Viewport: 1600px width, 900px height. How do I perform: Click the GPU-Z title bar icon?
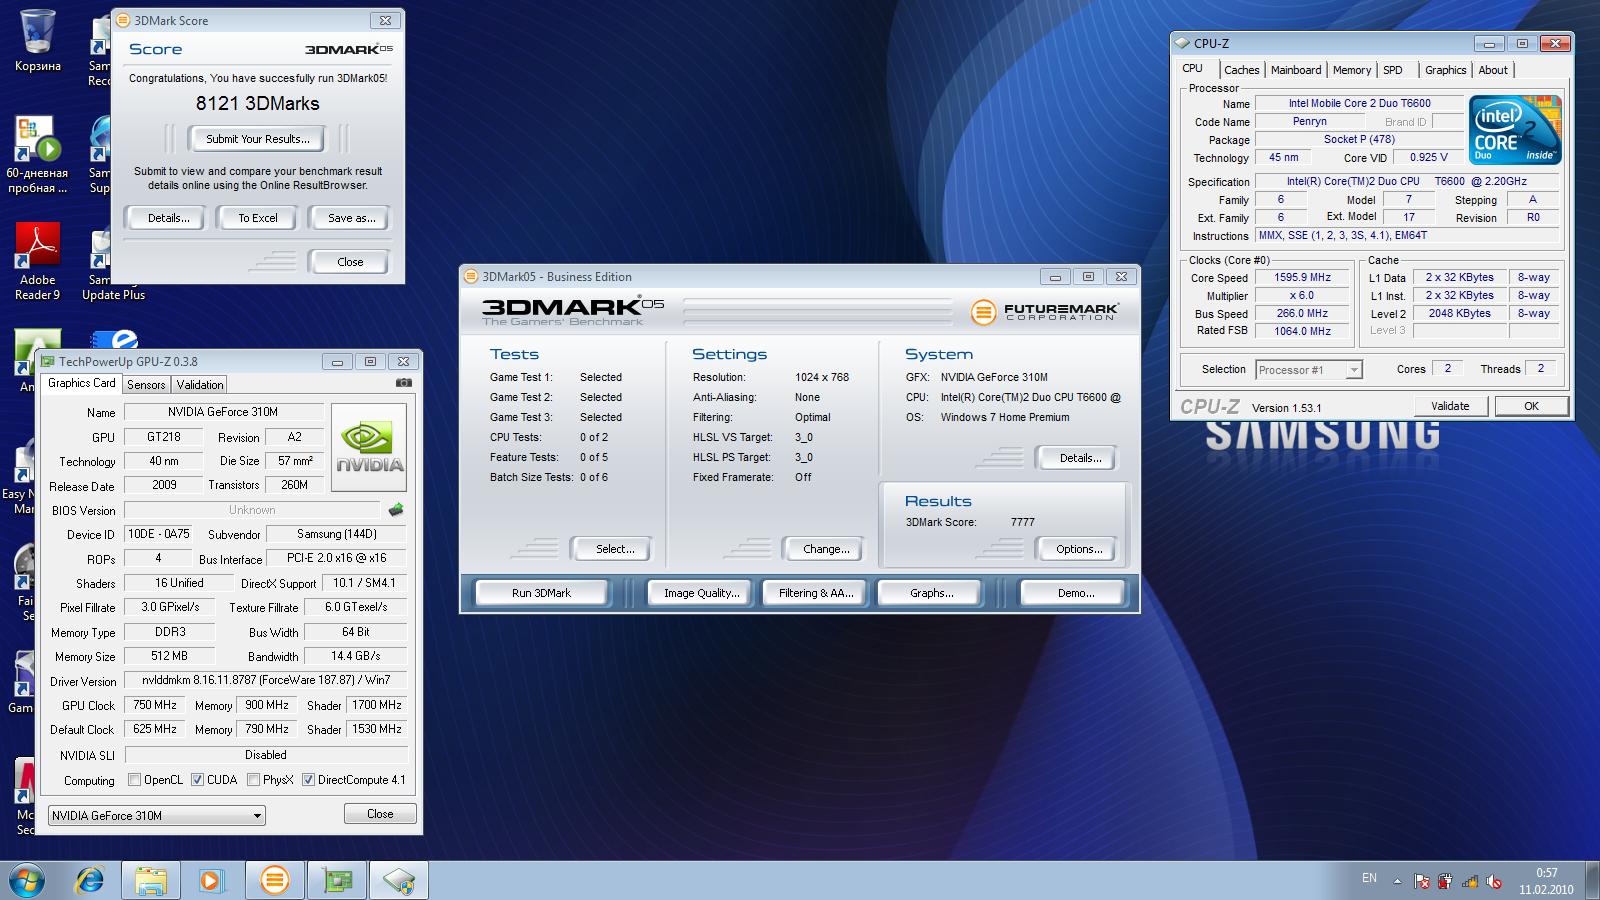pyautogui.click(x=47, y=361)
